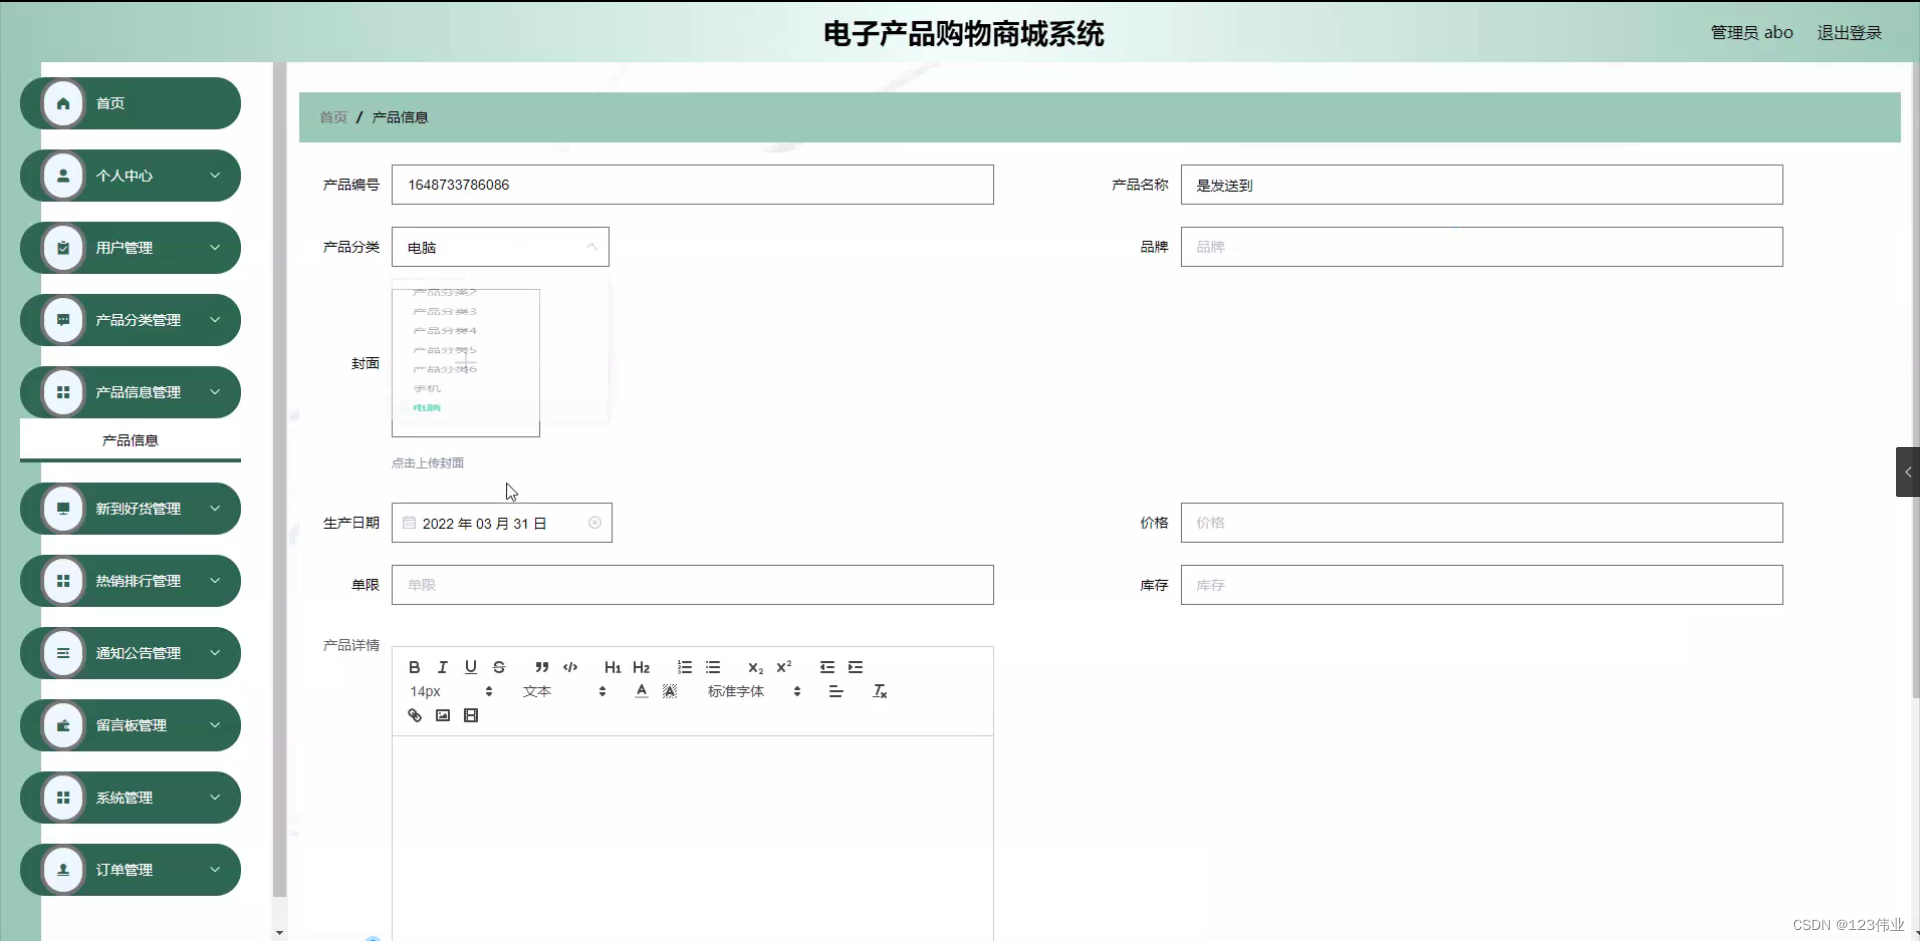Toggle the unordered list formatting
Image resolution: width=1920 pixels, height=941 pixels.
pos(713,667)
